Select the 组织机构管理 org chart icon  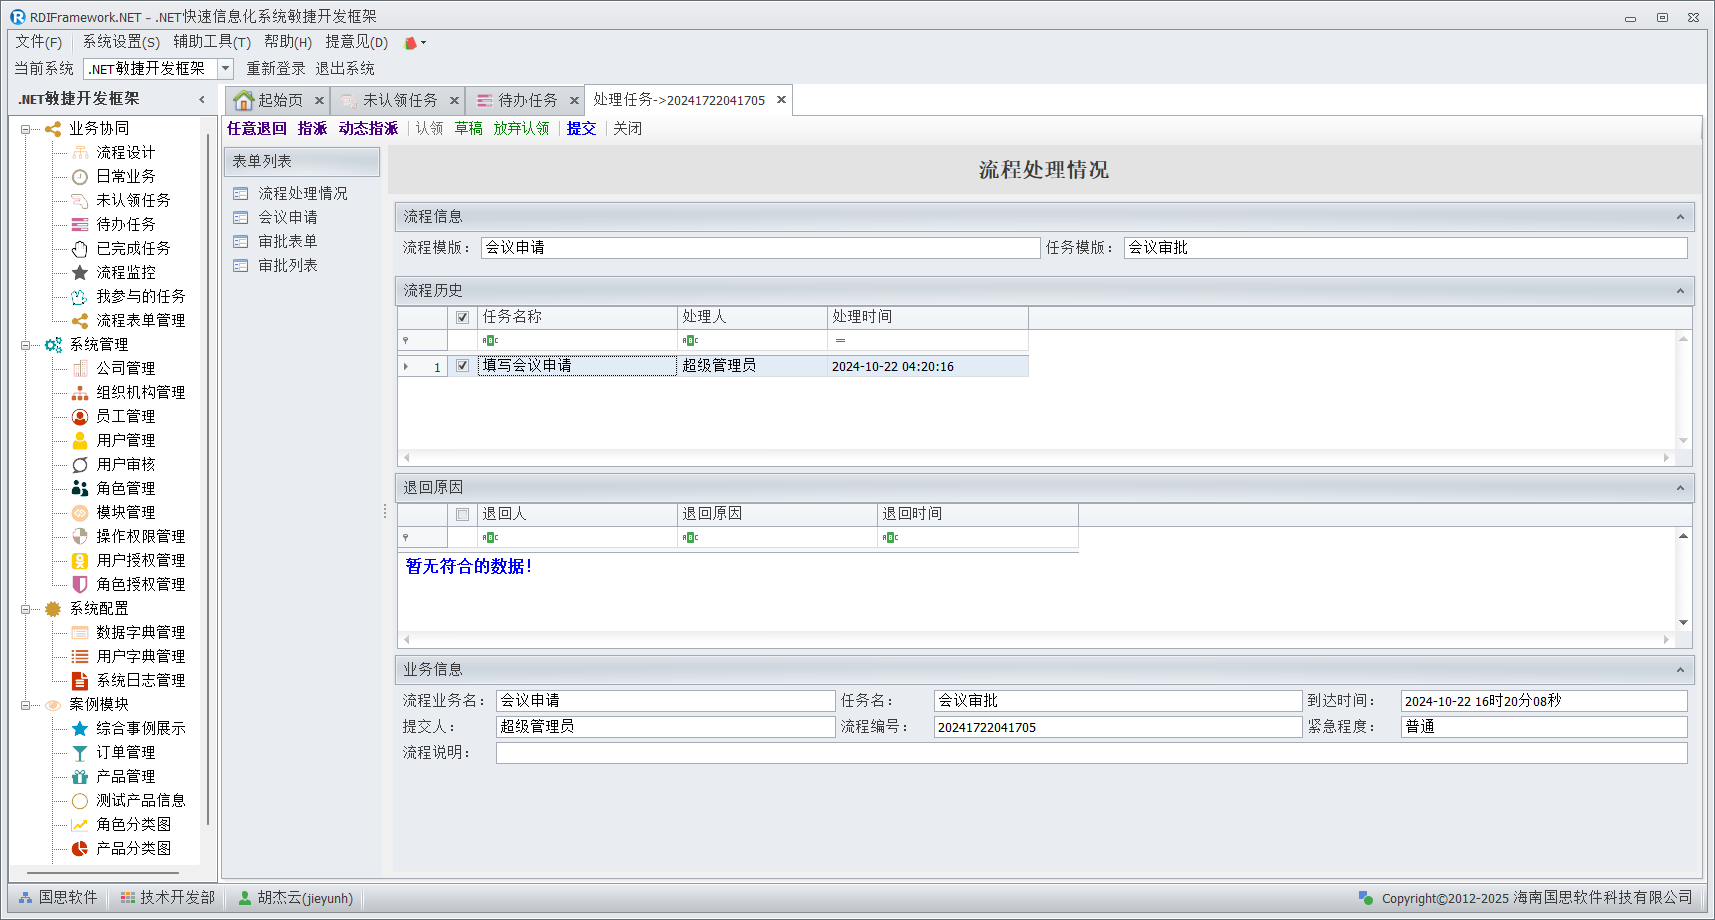coord(80,393)
